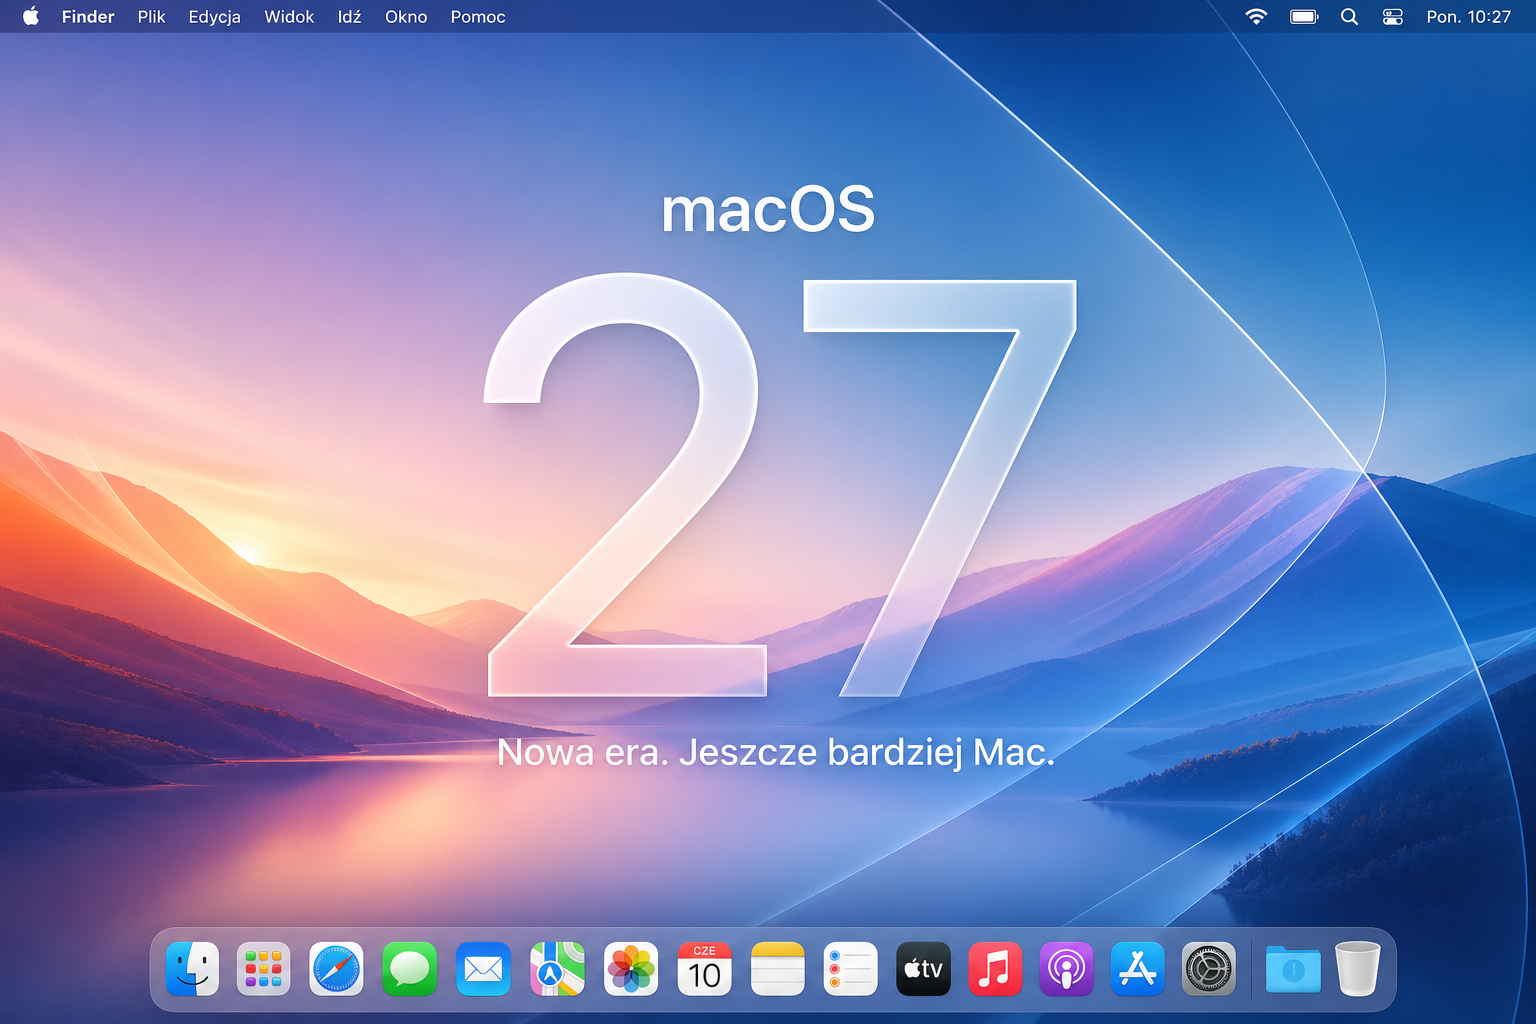Screen dimensions: 1536x1024
Task: Open Control Center in the menu bar
Action: pos(1392,16)
